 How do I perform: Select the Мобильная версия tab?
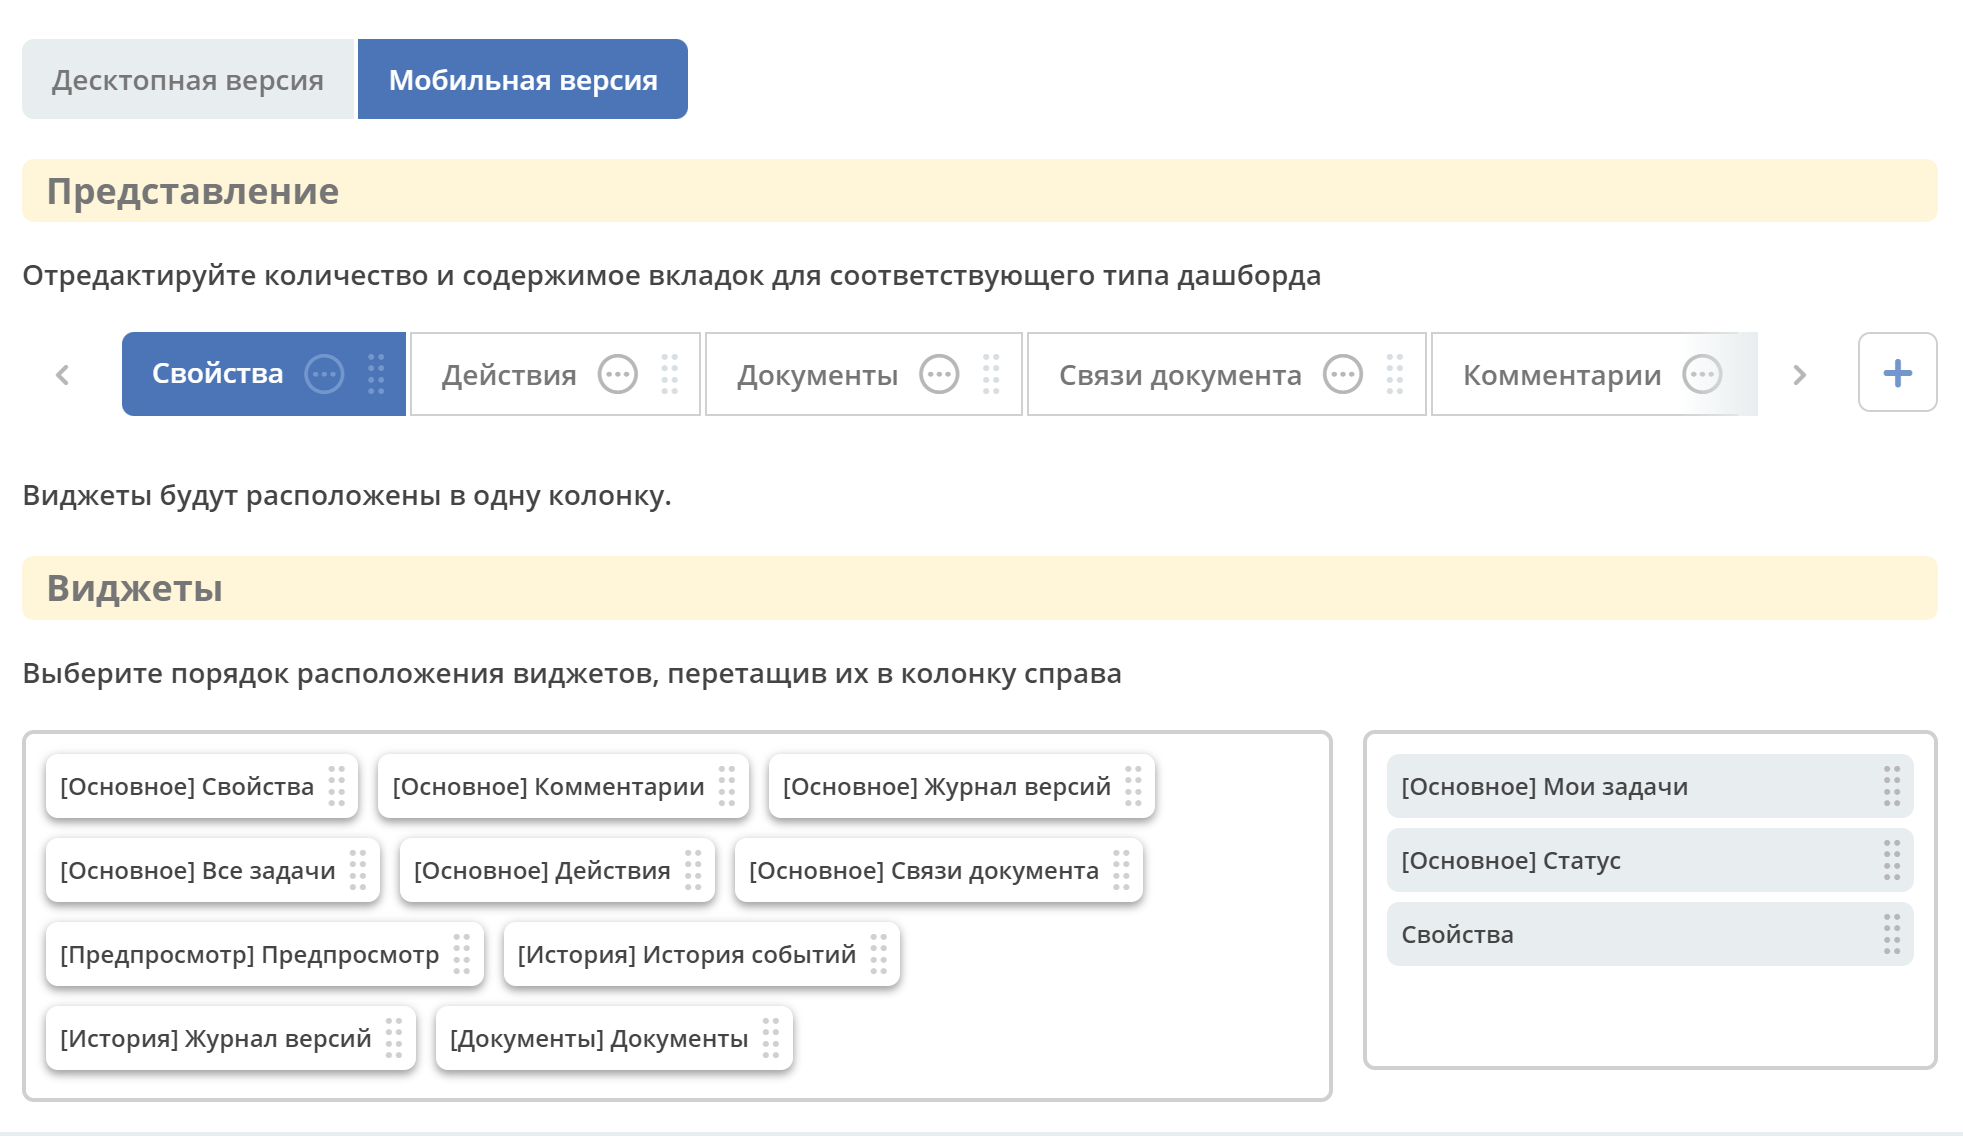(523, 79)
